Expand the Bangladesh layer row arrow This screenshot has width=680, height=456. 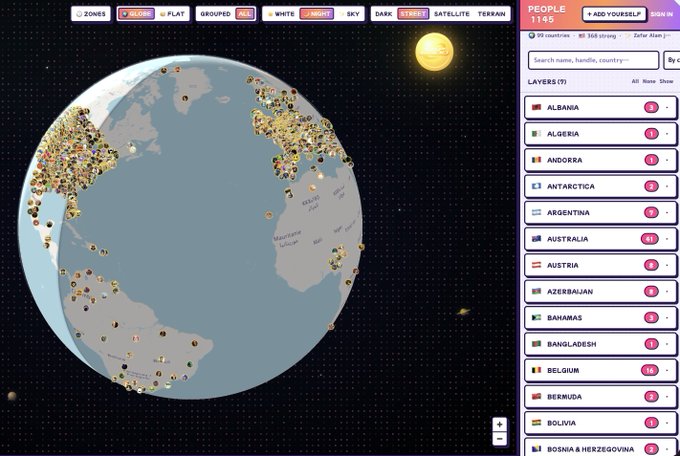click(667, 344)
